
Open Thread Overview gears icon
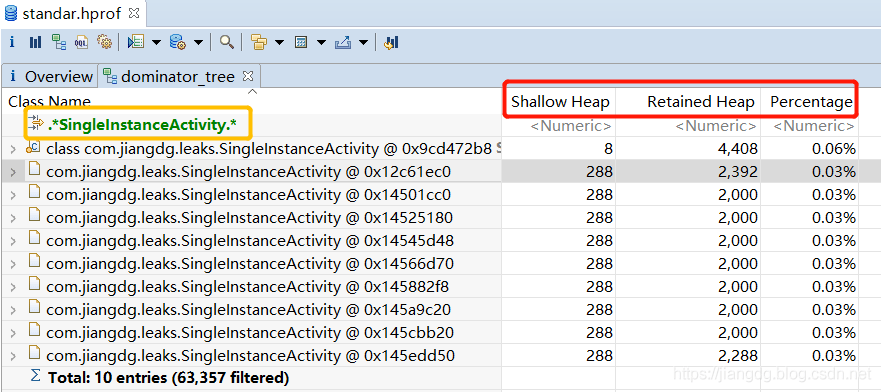[104, 42]
